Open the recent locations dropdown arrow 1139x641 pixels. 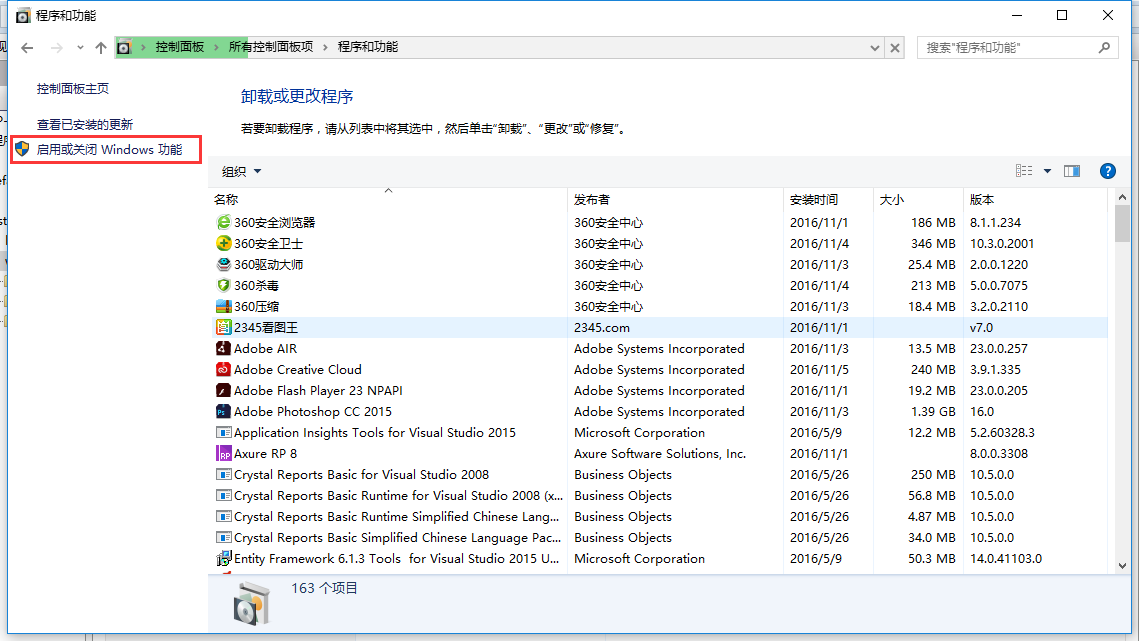pos(80,48)
